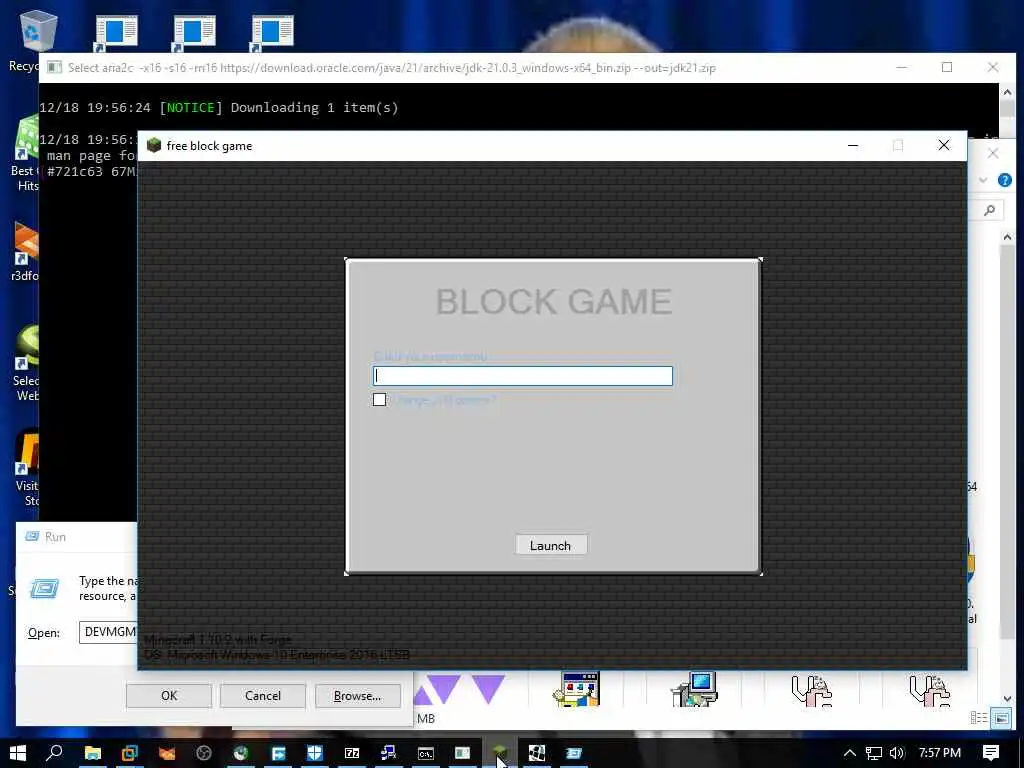The image size is (1024, 768).
Task: Tick the checkbox below the username field
Action: pyautogui.click(x=379, y=400)
